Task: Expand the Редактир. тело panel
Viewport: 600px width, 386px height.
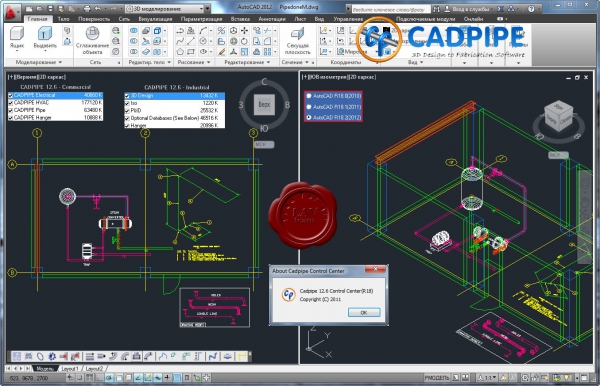Action: pos(149,62)
